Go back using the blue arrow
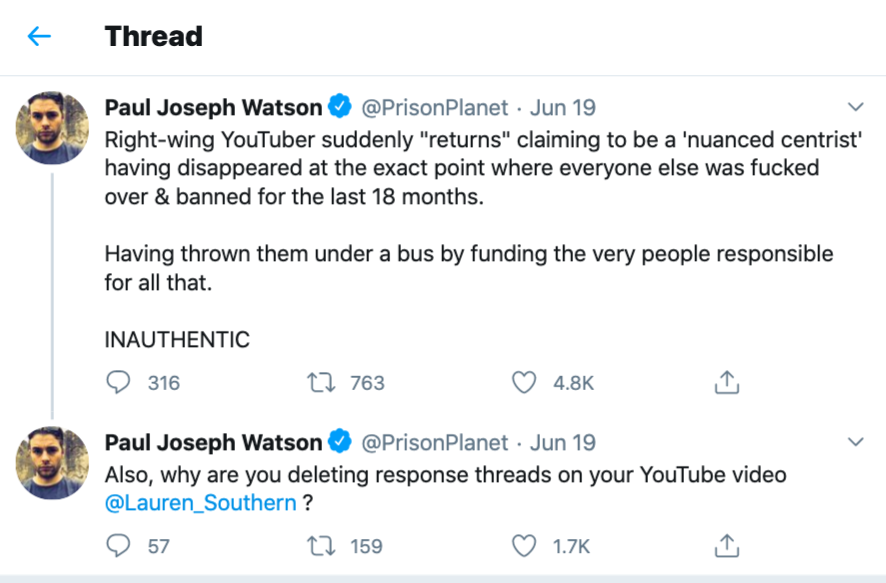 39,37
